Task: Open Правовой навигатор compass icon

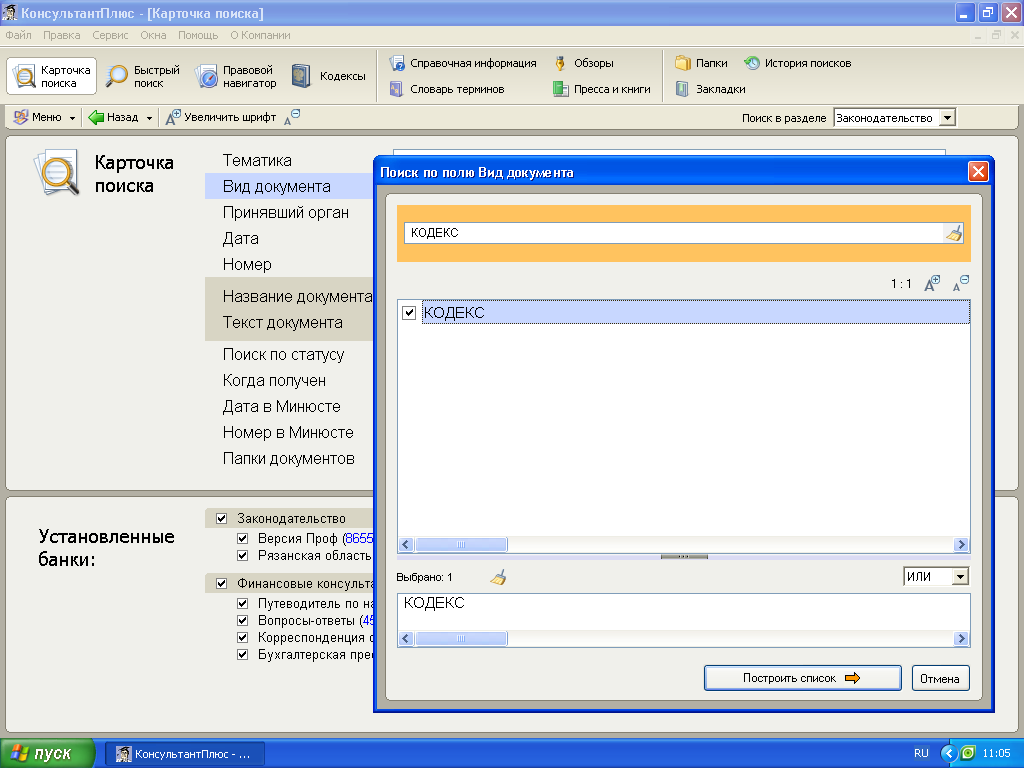Action: [x=206, y=76]
